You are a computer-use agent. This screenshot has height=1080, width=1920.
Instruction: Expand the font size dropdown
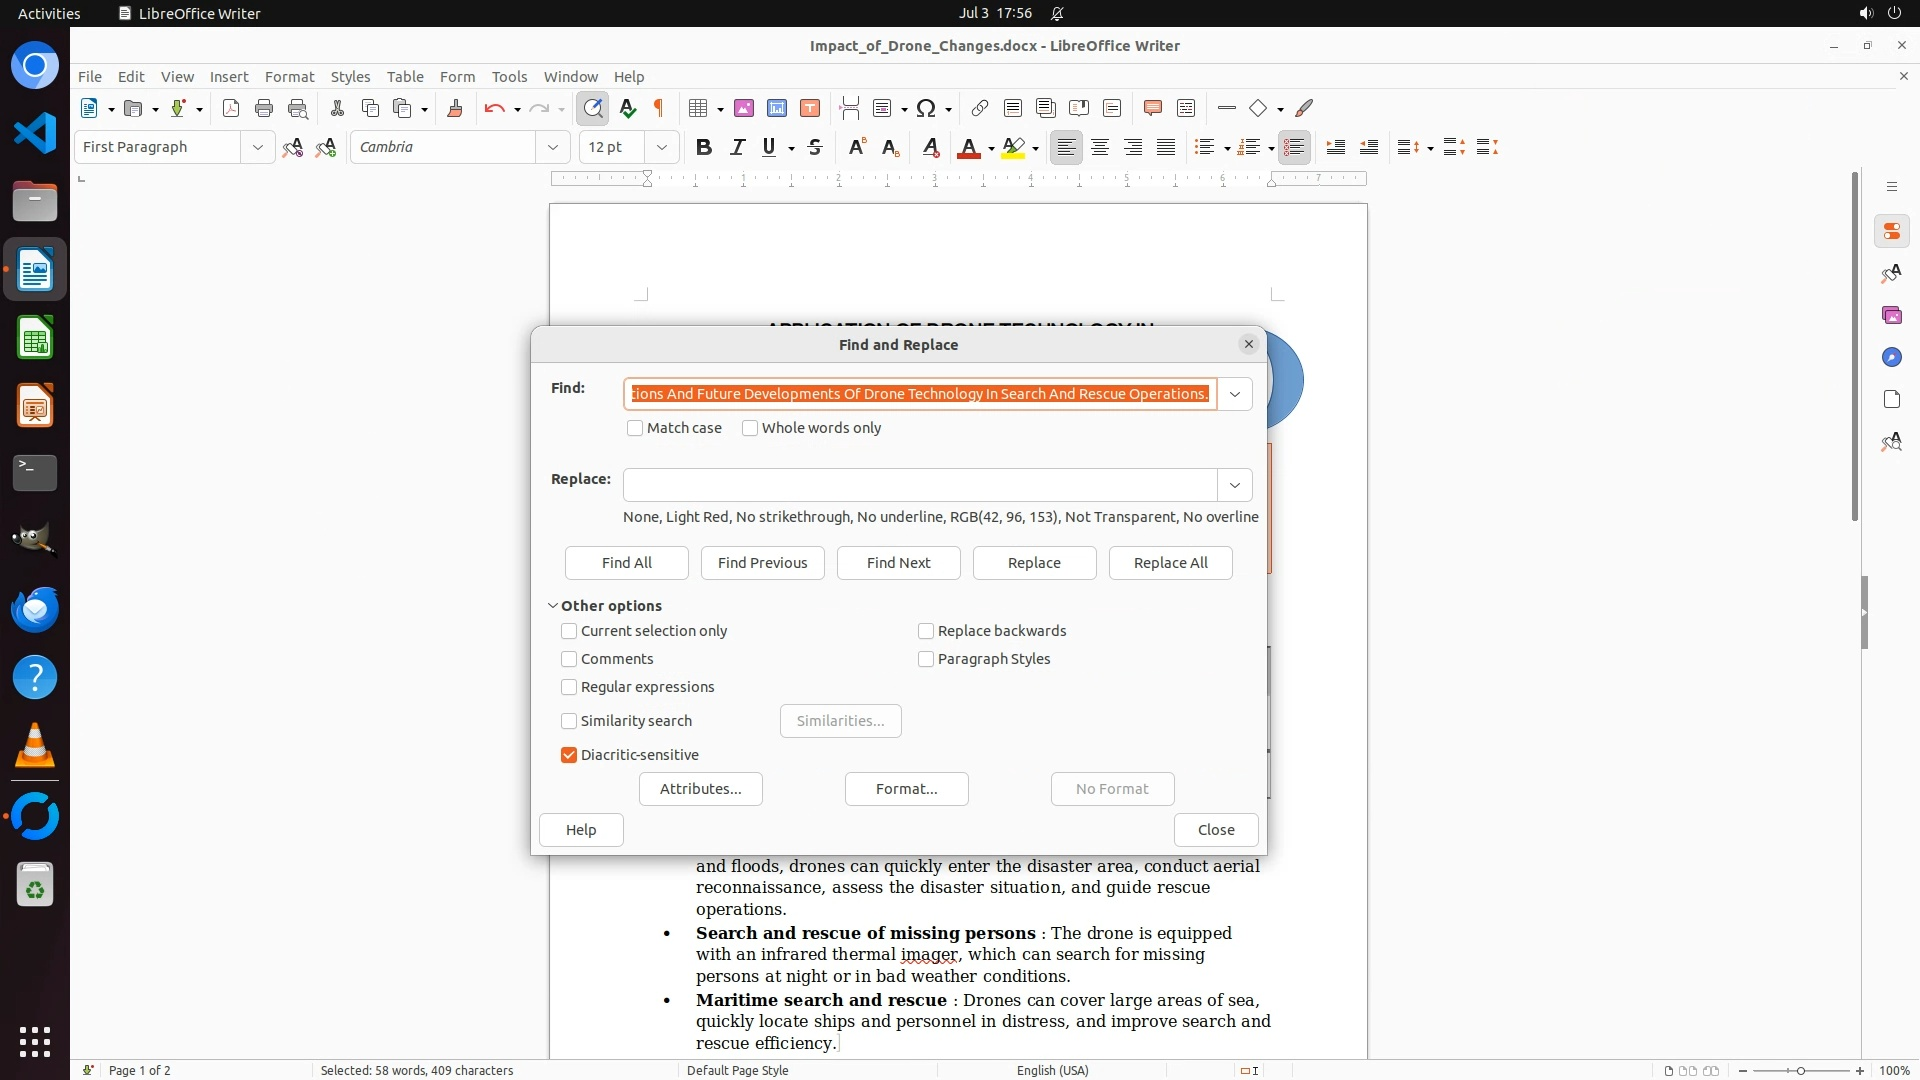click(661, 147)
